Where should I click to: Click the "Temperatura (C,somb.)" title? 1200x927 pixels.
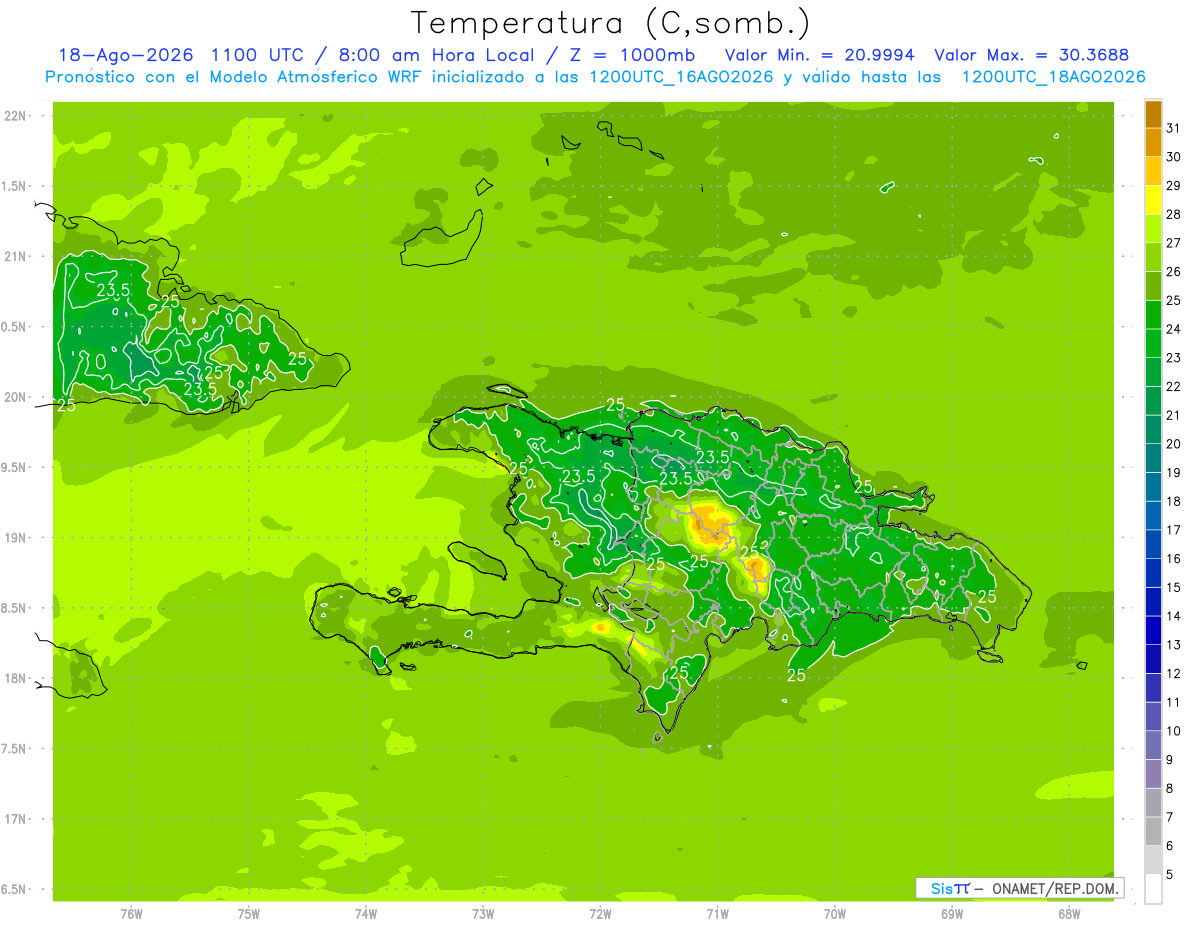tap(610, 22)
